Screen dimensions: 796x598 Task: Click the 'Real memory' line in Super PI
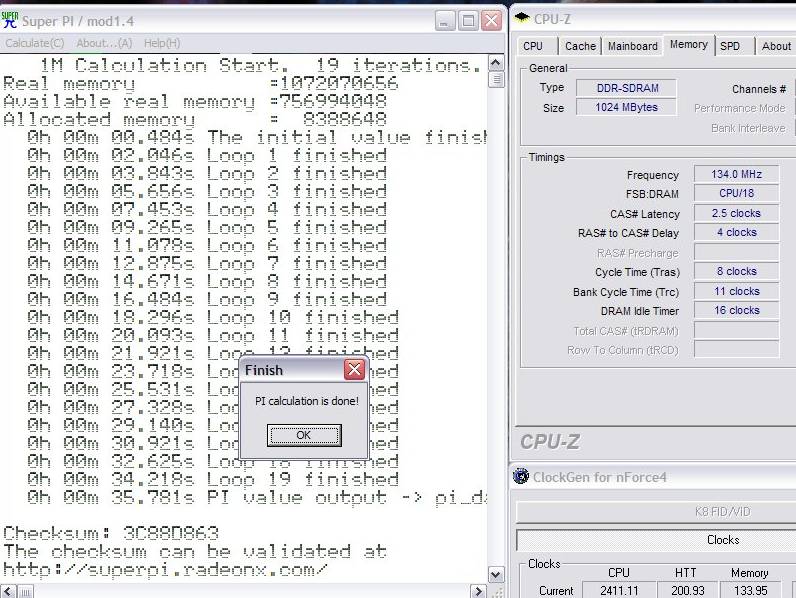pos(201,83)
